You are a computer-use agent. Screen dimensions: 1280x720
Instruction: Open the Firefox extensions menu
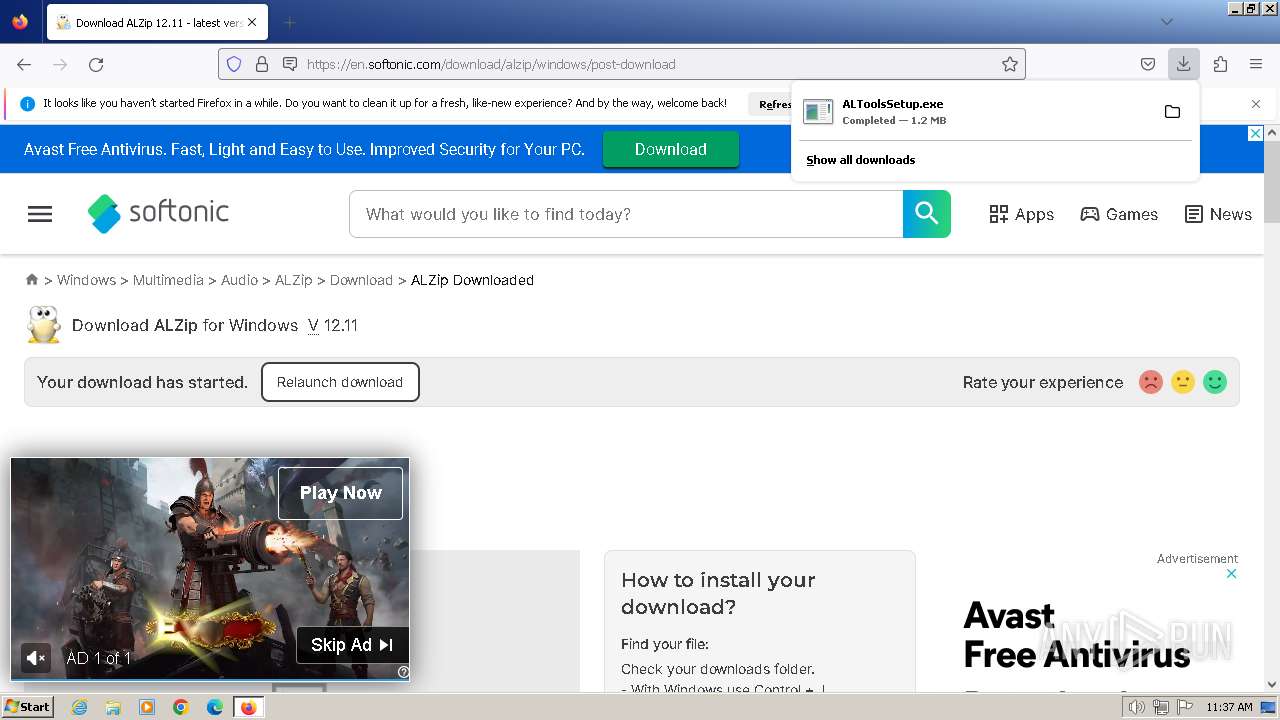pyautogui.click(x=1220, y=64)
